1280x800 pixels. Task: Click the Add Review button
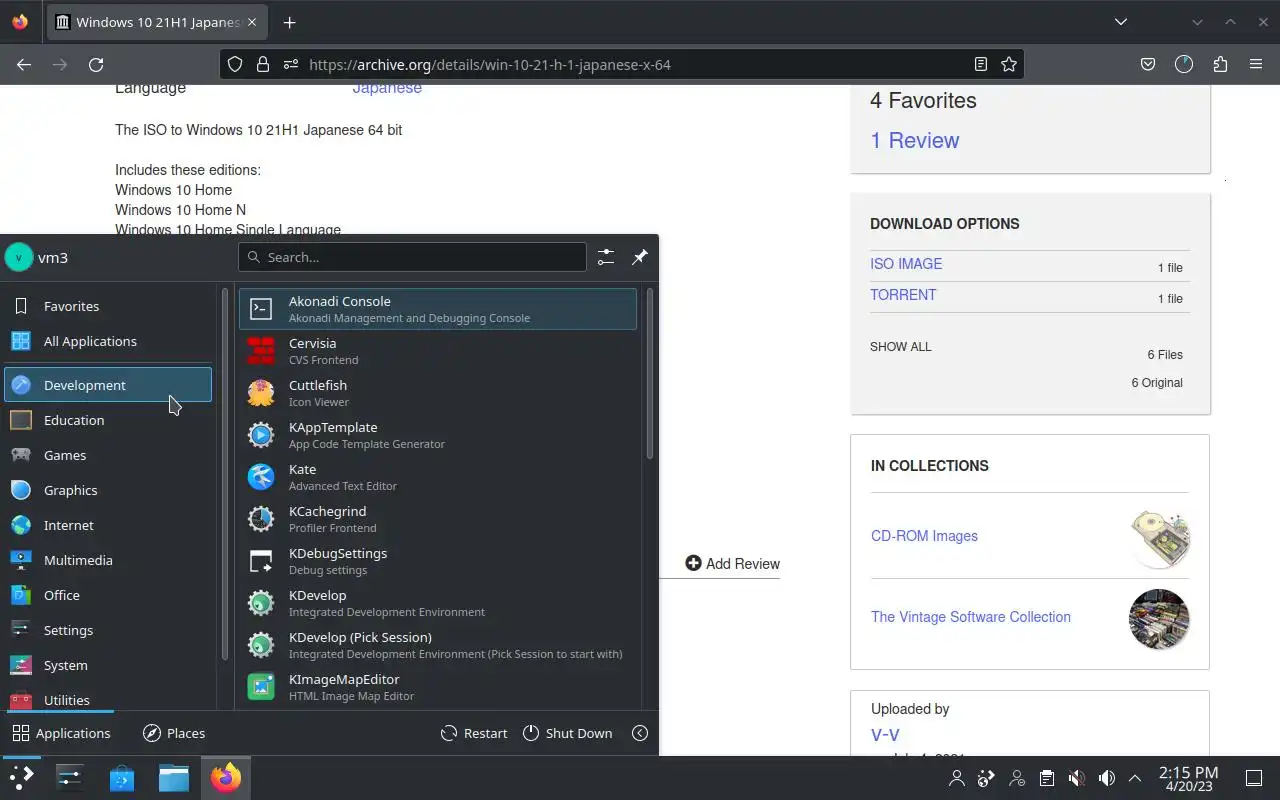[x=732, y=564]
